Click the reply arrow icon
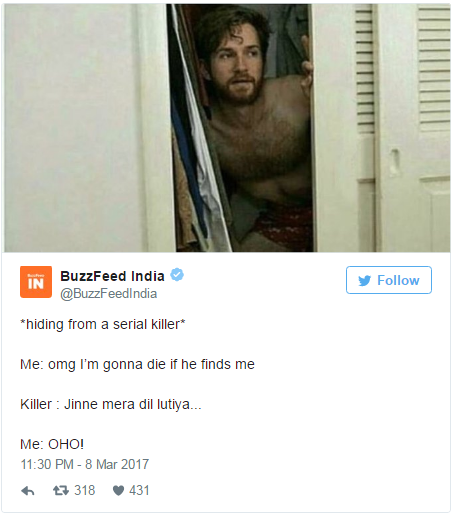452x513 pixels. (x=28, y=491)
